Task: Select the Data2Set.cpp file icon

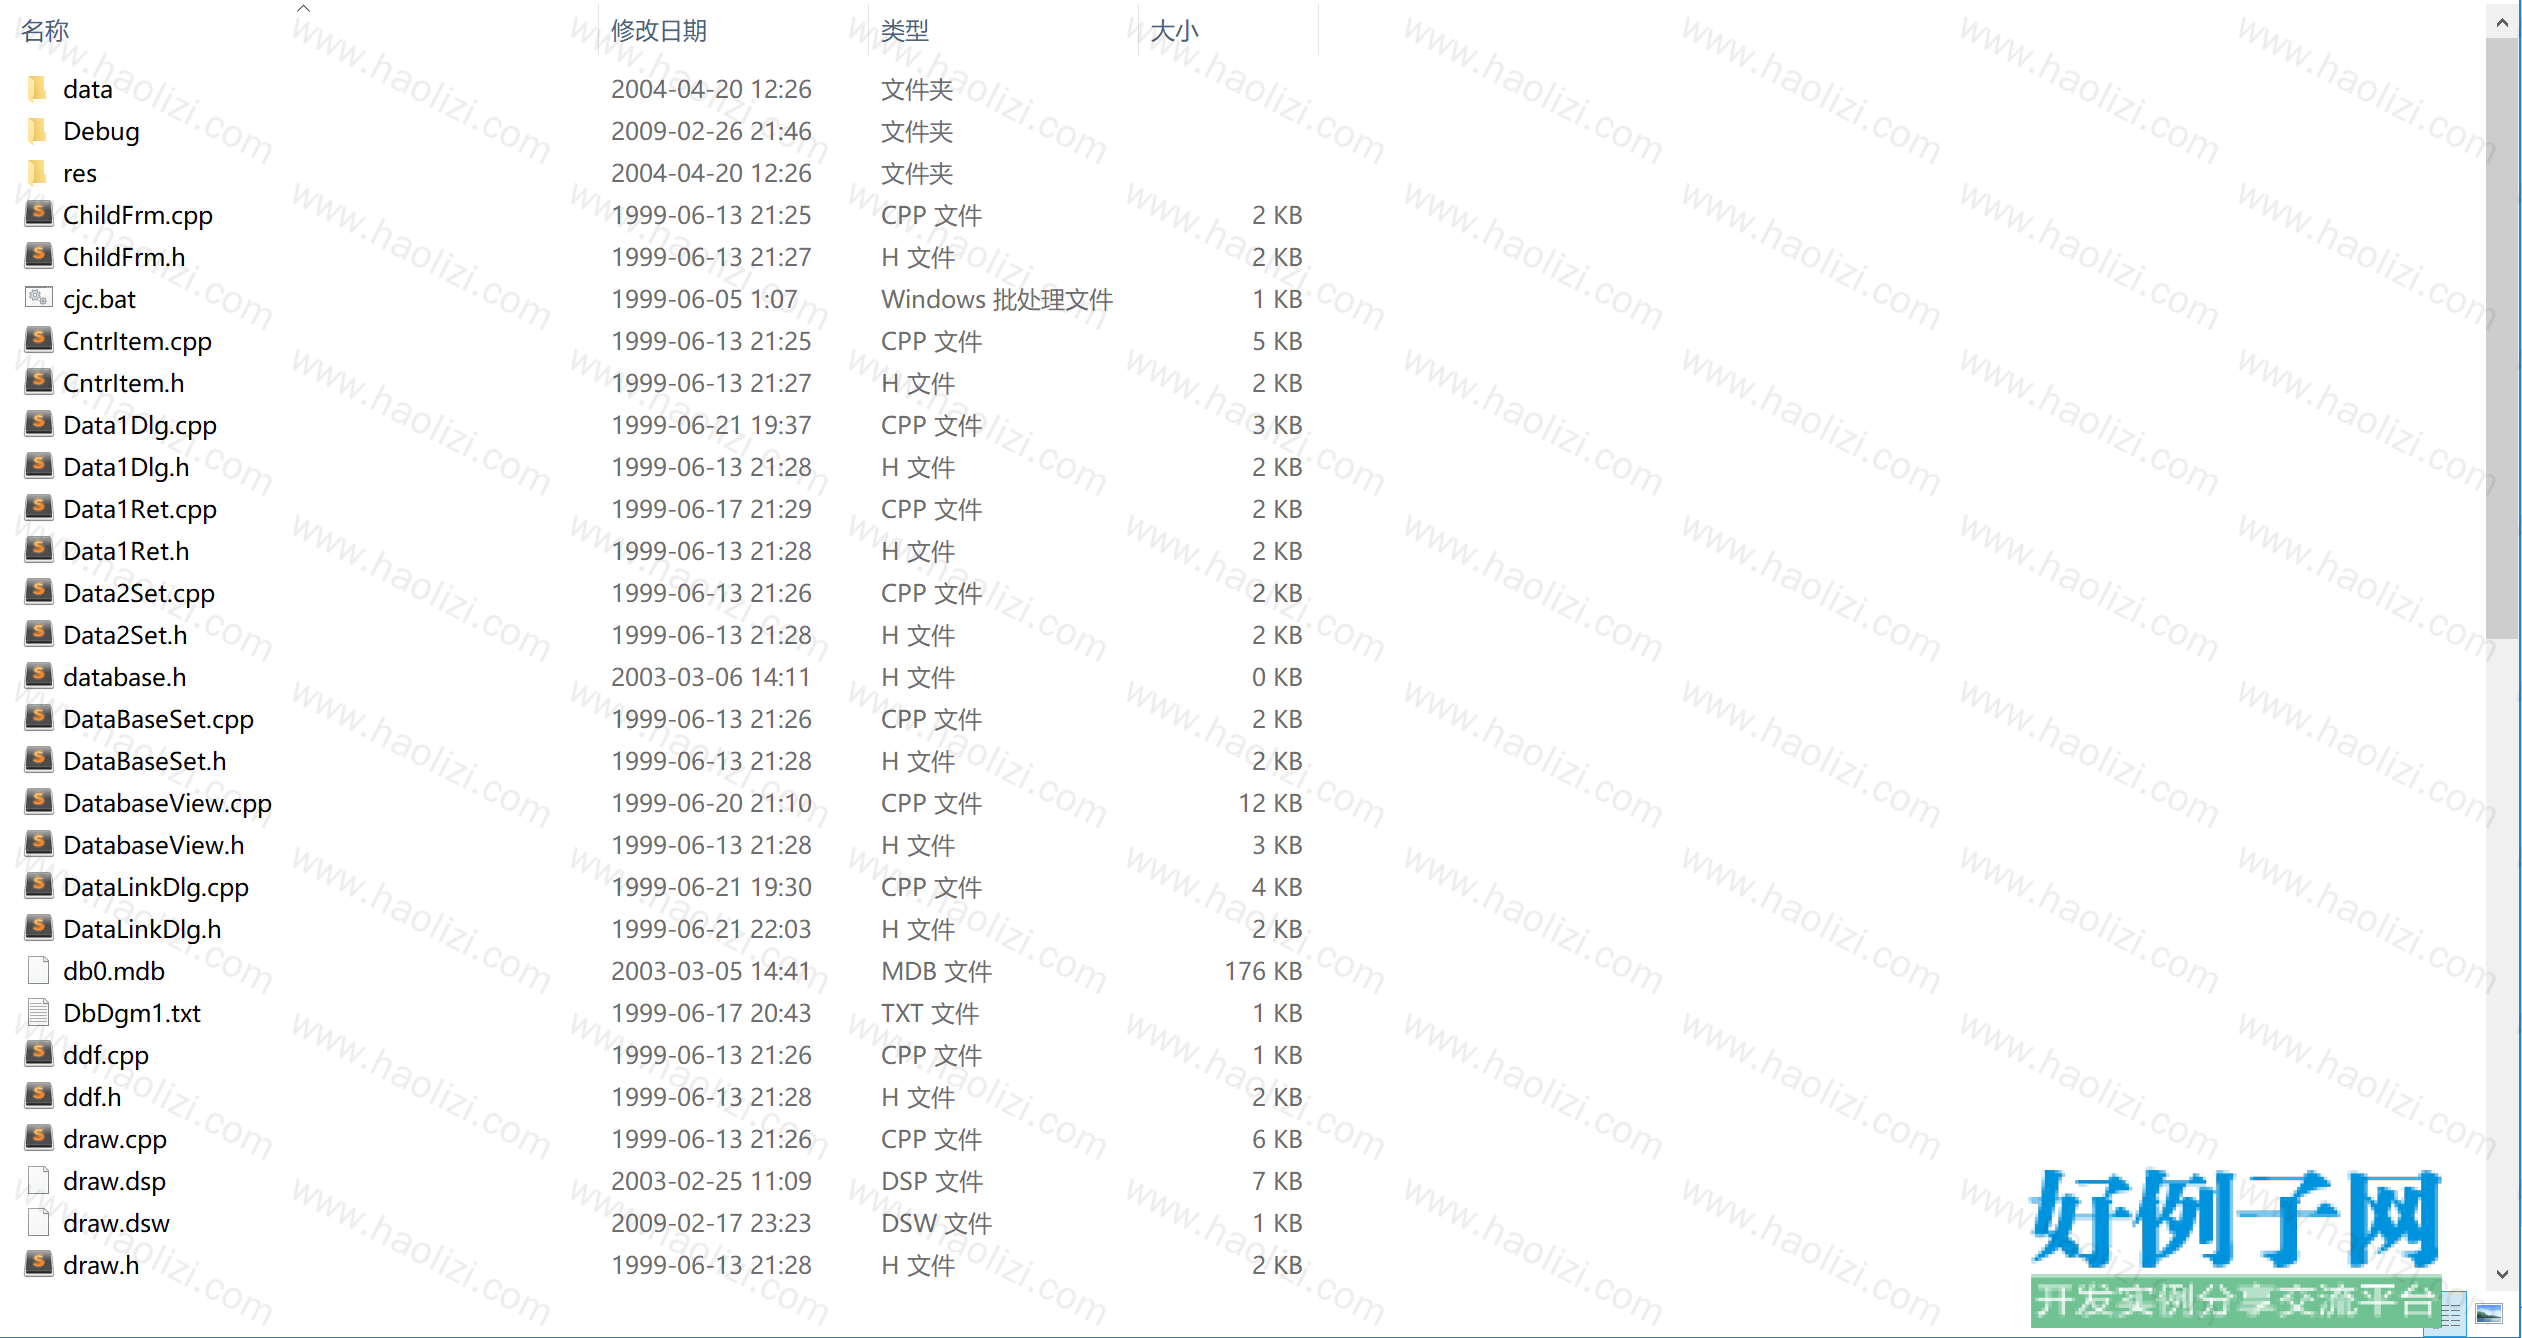Action: [x=38, y=592]
